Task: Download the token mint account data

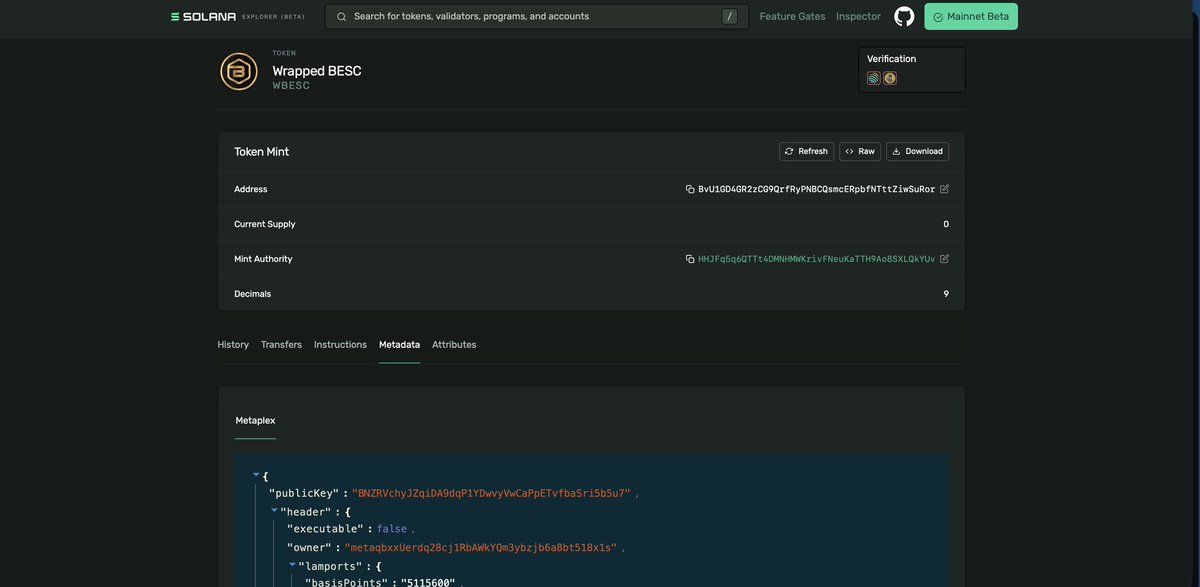Action: coord(918,151)
